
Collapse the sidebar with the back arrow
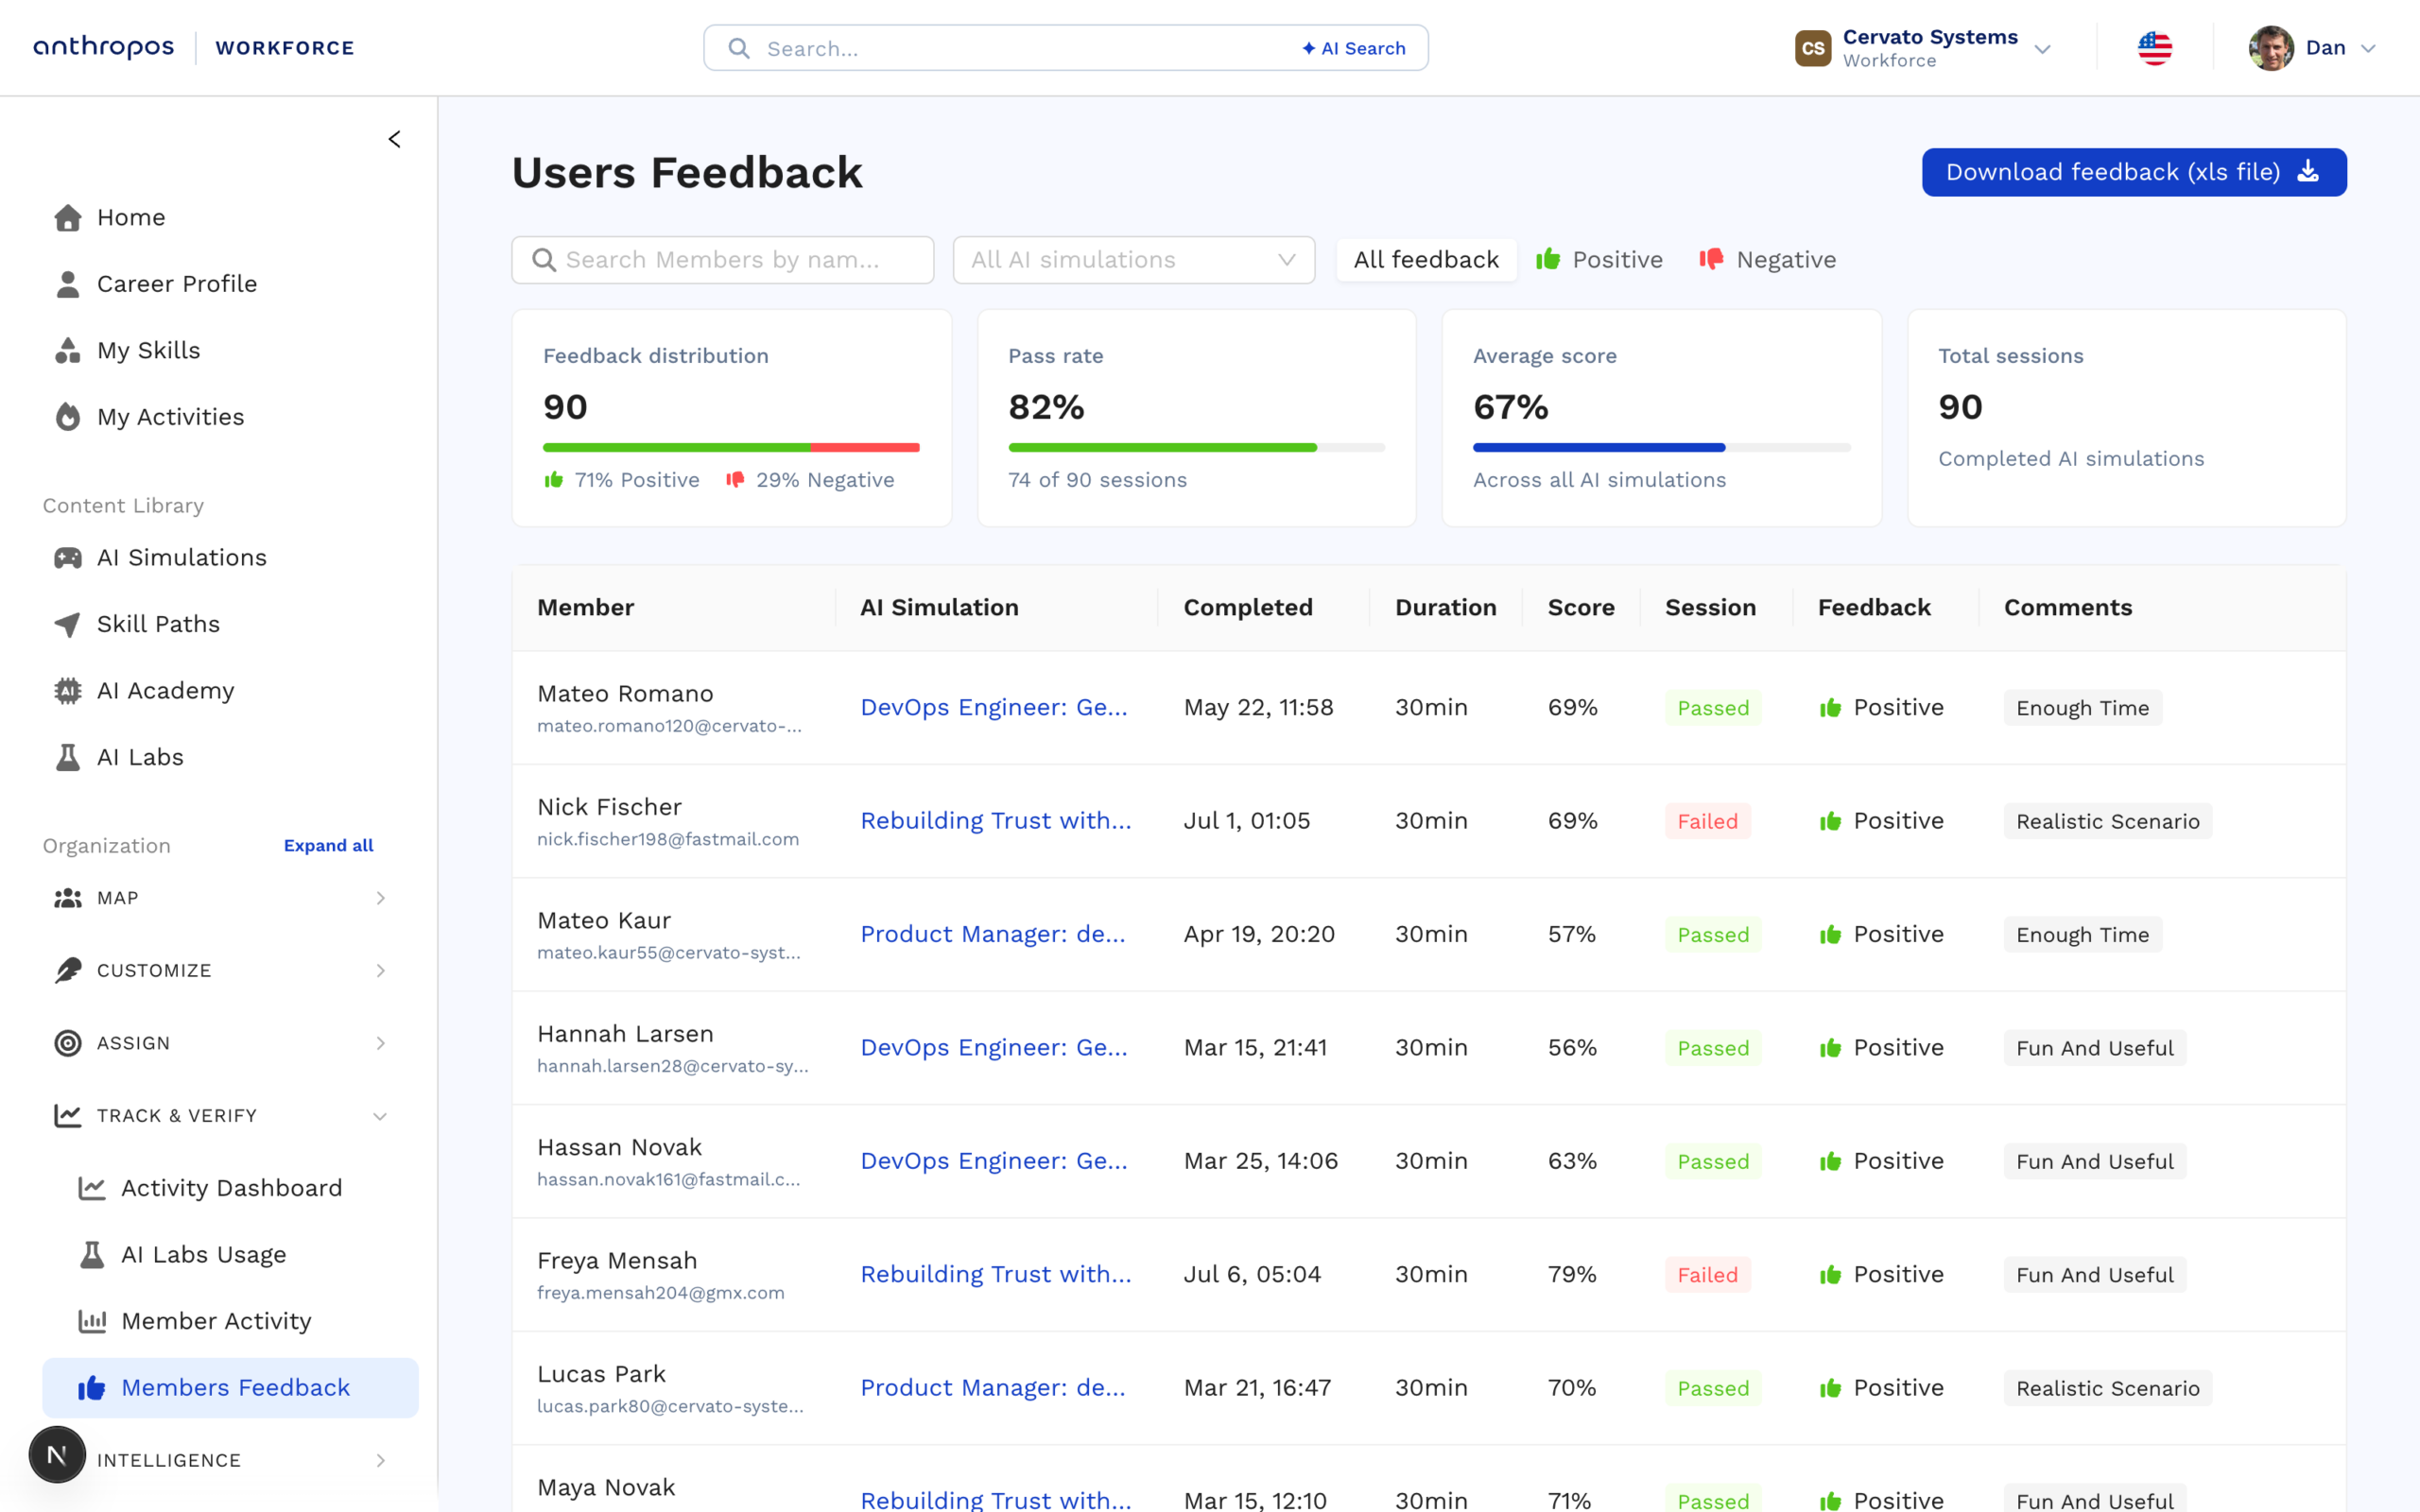click(x=395, y=139)
